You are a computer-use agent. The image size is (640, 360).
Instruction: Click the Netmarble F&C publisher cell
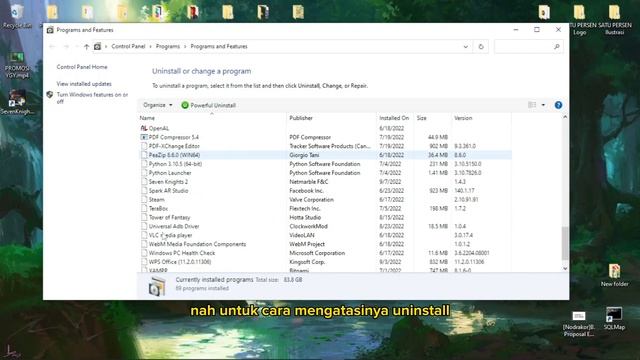[309, 182]
